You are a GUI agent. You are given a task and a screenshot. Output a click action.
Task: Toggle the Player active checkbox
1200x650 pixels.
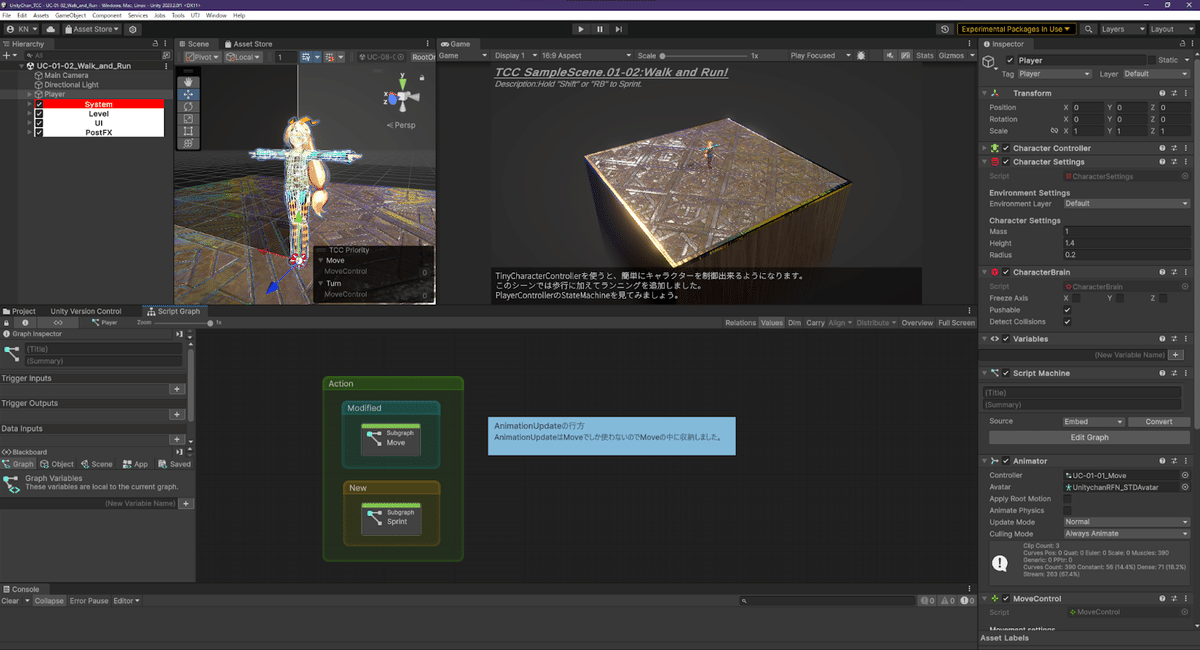click(x=1010, y=60)
